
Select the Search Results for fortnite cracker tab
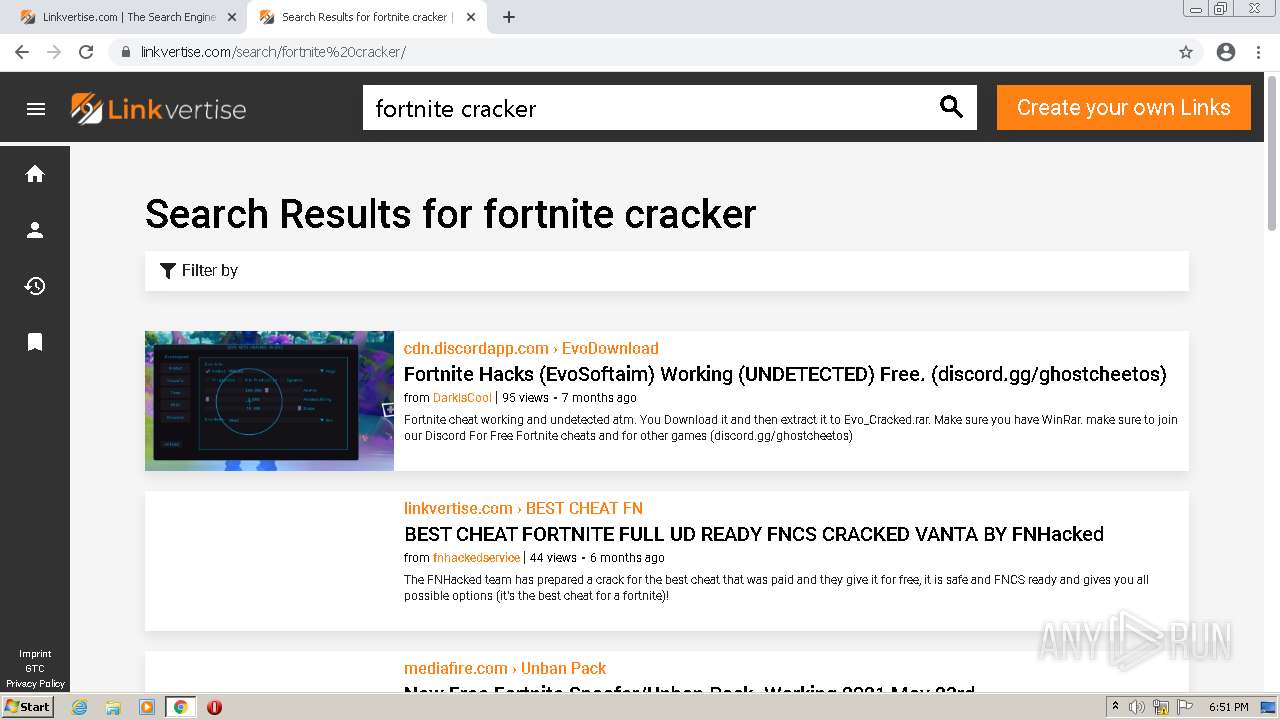click(x=365, y=17)
